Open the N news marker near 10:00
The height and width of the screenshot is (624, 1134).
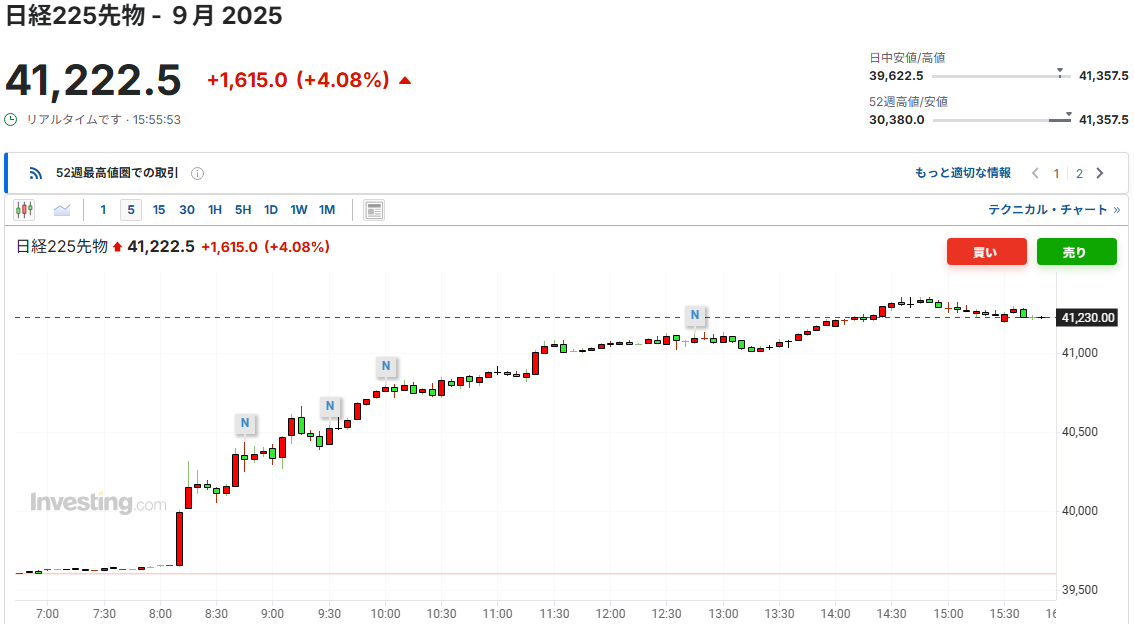(x=386, y=366)
